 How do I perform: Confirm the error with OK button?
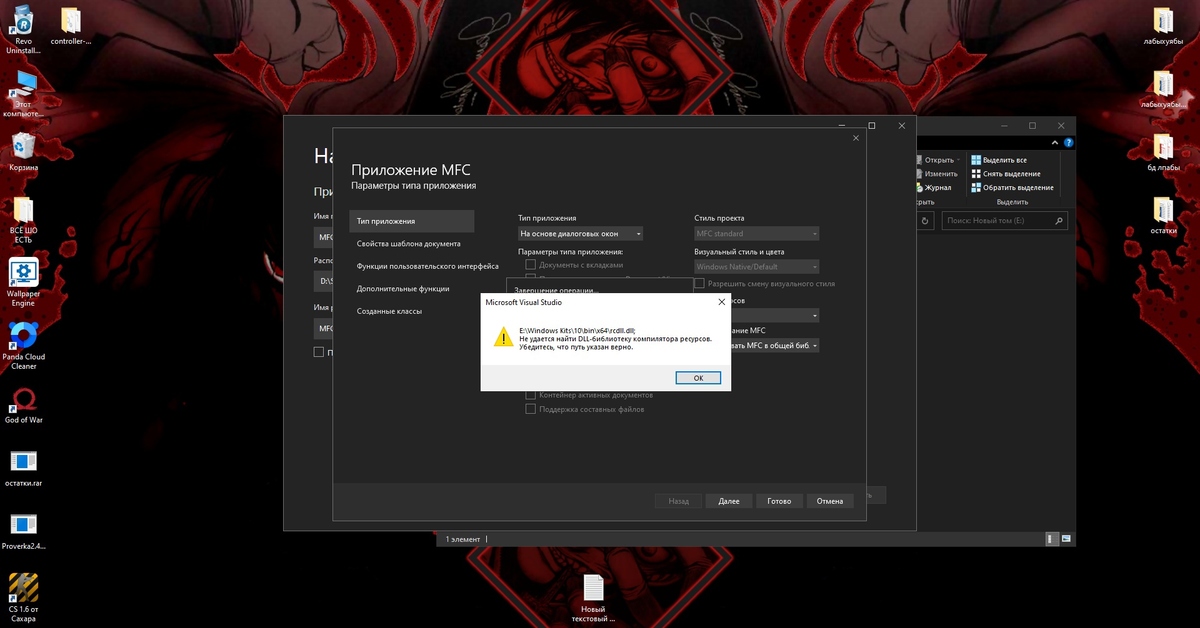(x=698, y=378)
